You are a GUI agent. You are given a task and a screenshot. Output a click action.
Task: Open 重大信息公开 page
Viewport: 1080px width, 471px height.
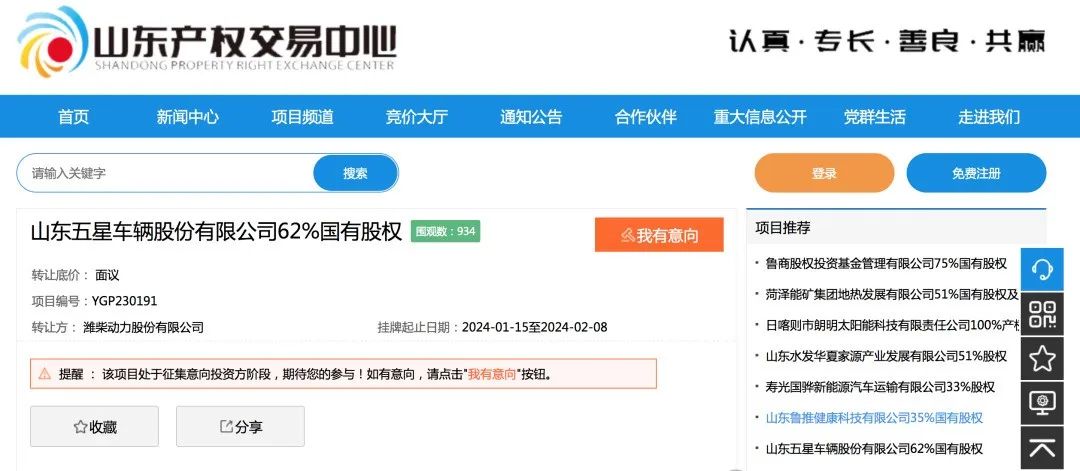point(760,117)
